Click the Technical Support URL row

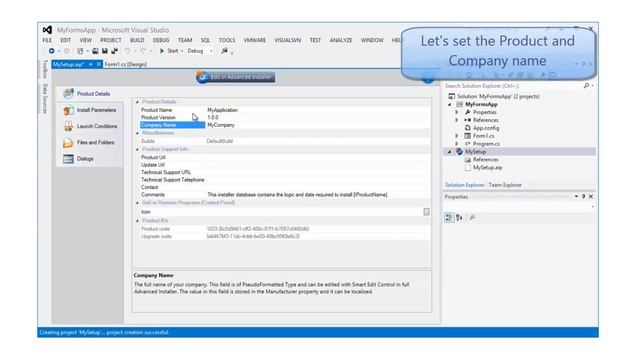click(x=285, y=172)
